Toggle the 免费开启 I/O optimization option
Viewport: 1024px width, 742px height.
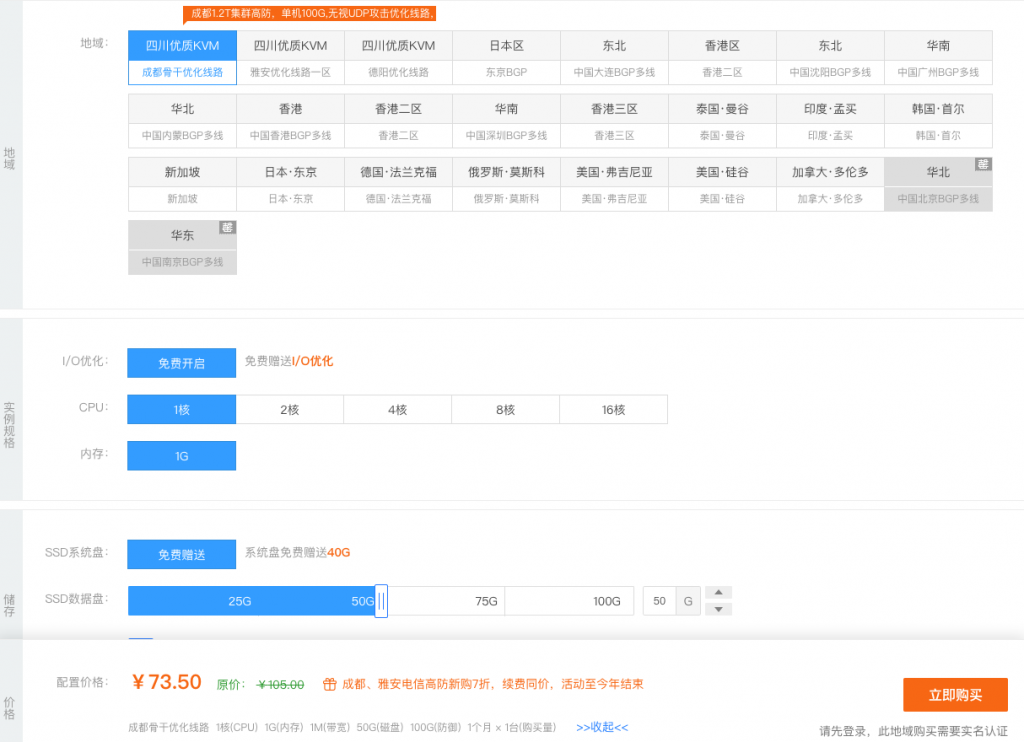[x=182, y=363]
